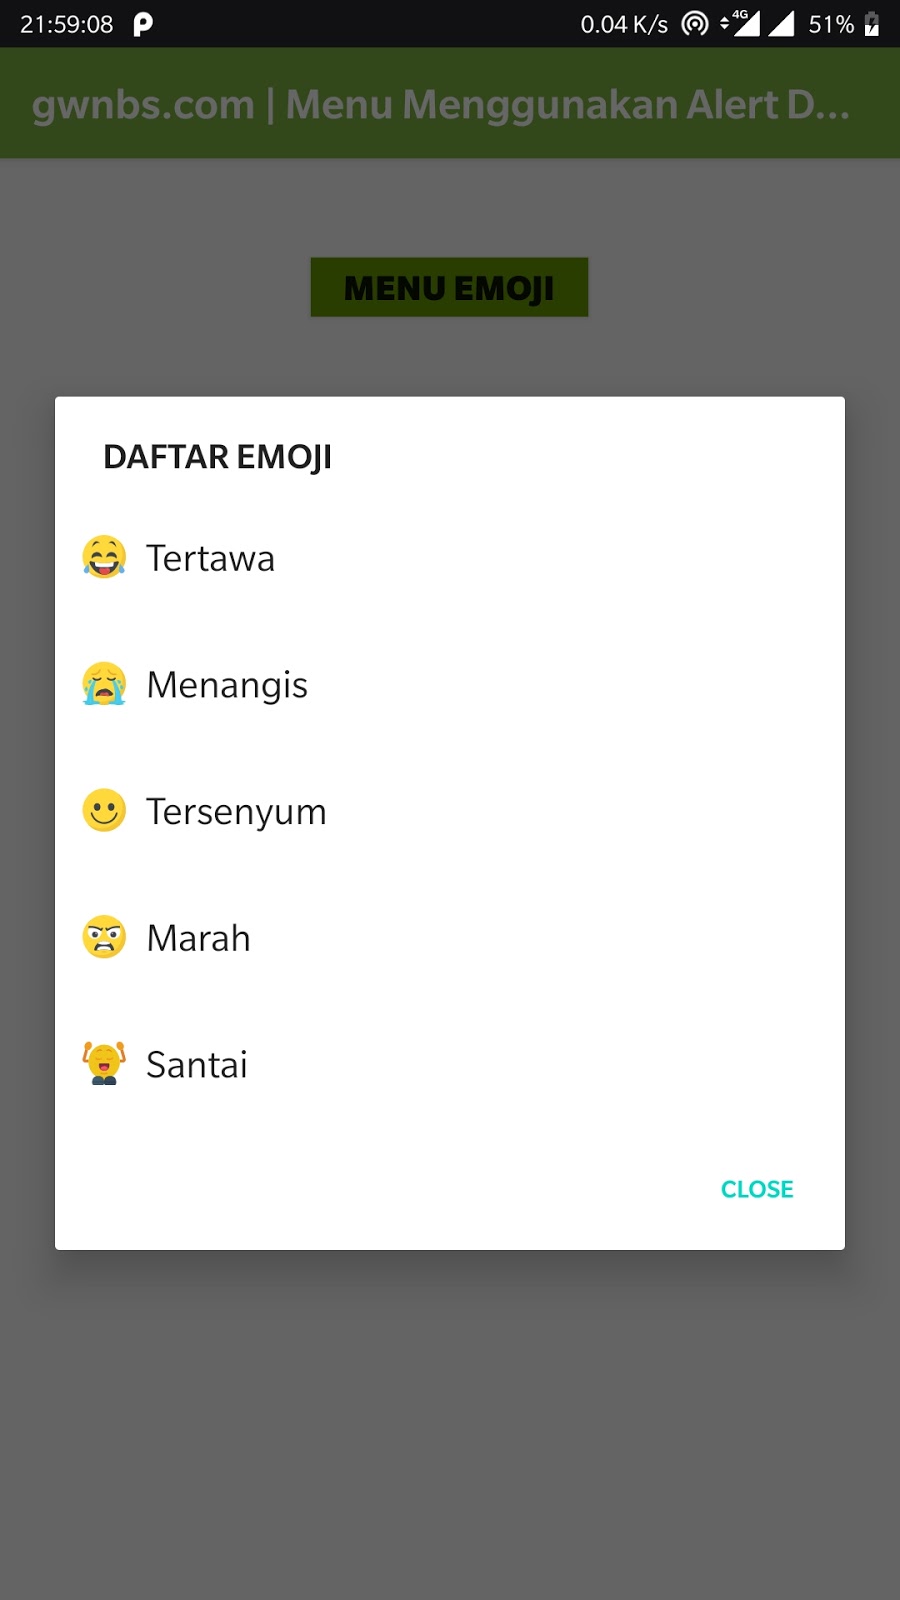Tap the P notification icon in status bar
Screen dimensions: 900x1600
[143, 24]
